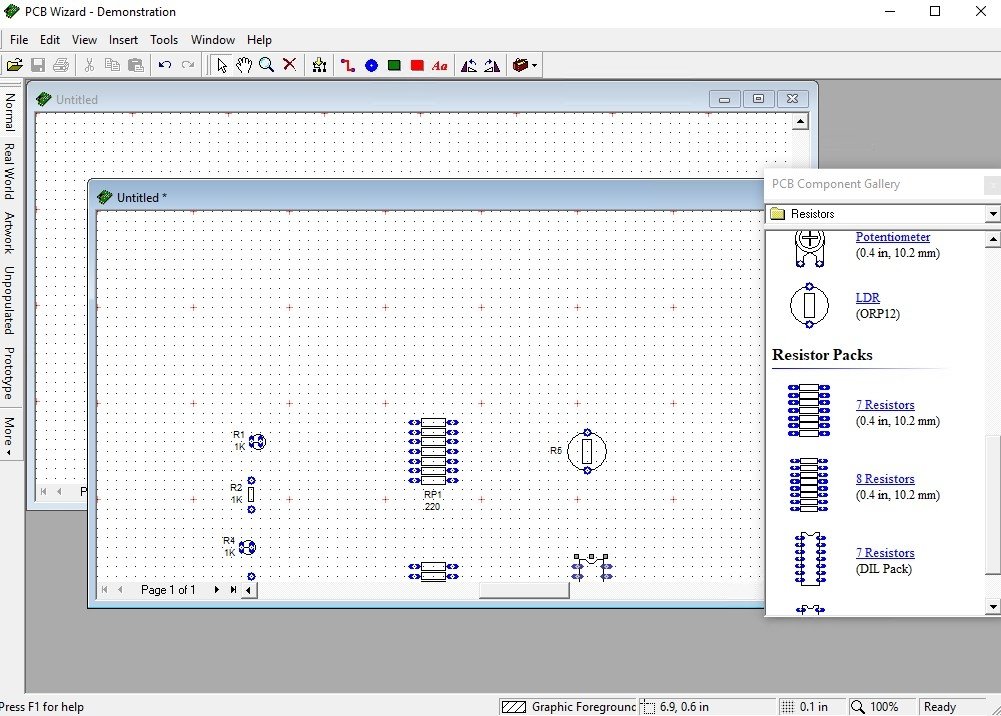Click the 100% zoom status bar field

coord(882,706)
